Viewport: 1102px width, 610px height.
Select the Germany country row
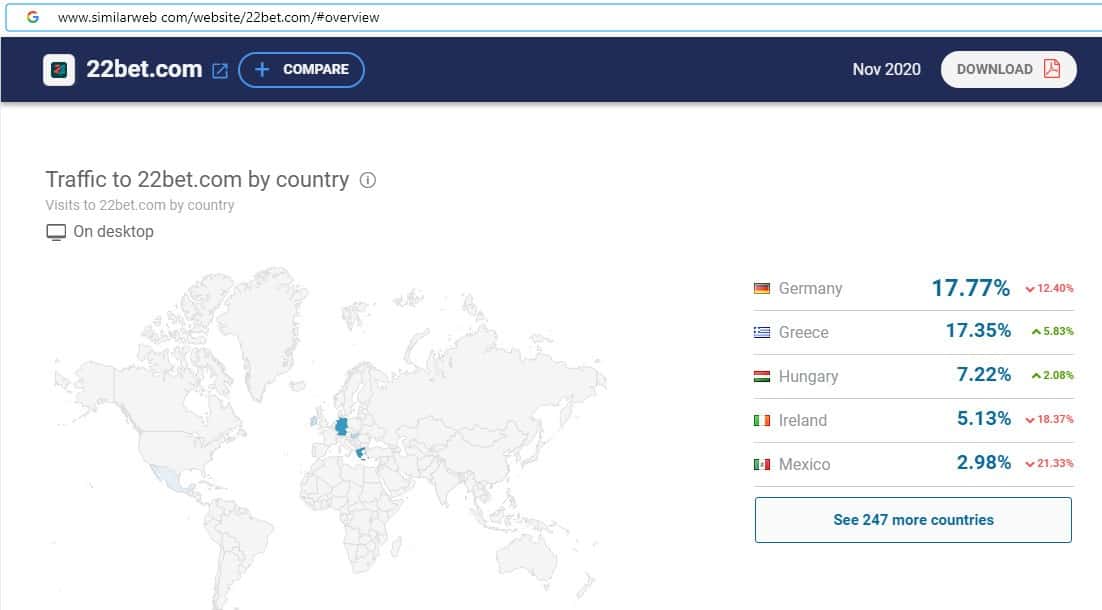tap(914, 288)
